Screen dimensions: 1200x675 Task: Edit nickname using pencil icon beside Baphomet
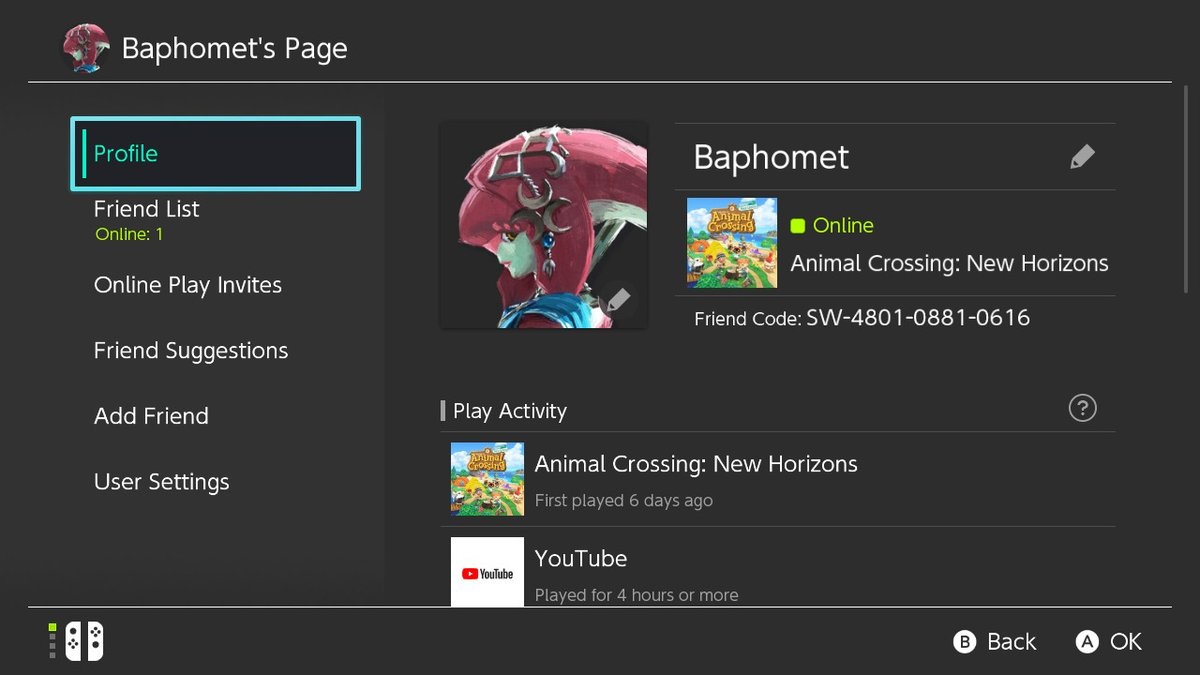(1082, 157)
